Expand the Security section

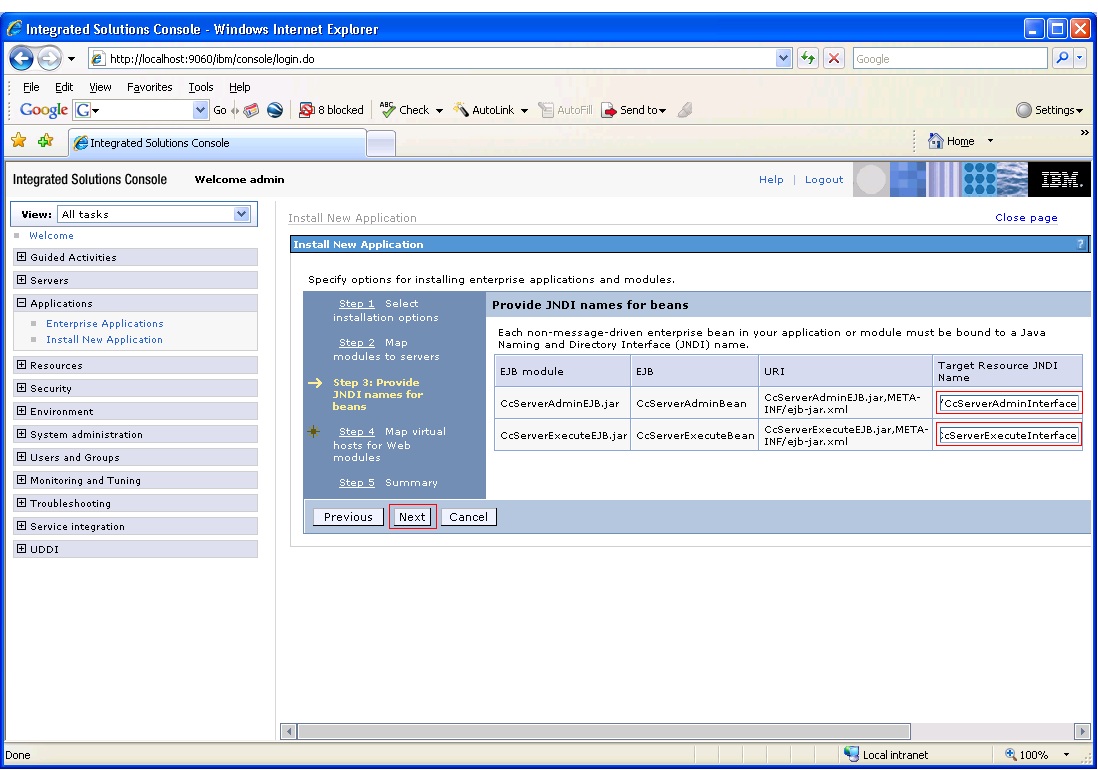point(22,388)
